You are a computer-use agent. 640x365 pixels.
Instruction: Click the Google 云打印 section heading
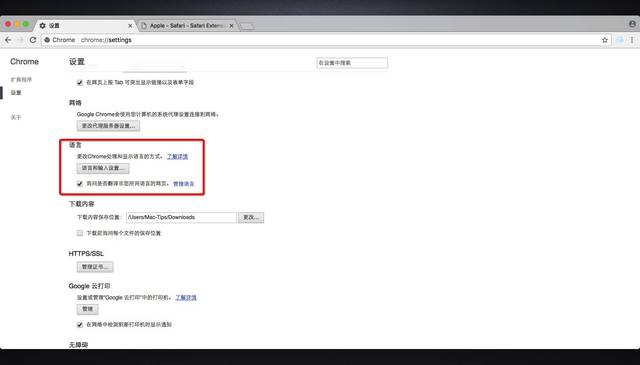coord(89,286)
